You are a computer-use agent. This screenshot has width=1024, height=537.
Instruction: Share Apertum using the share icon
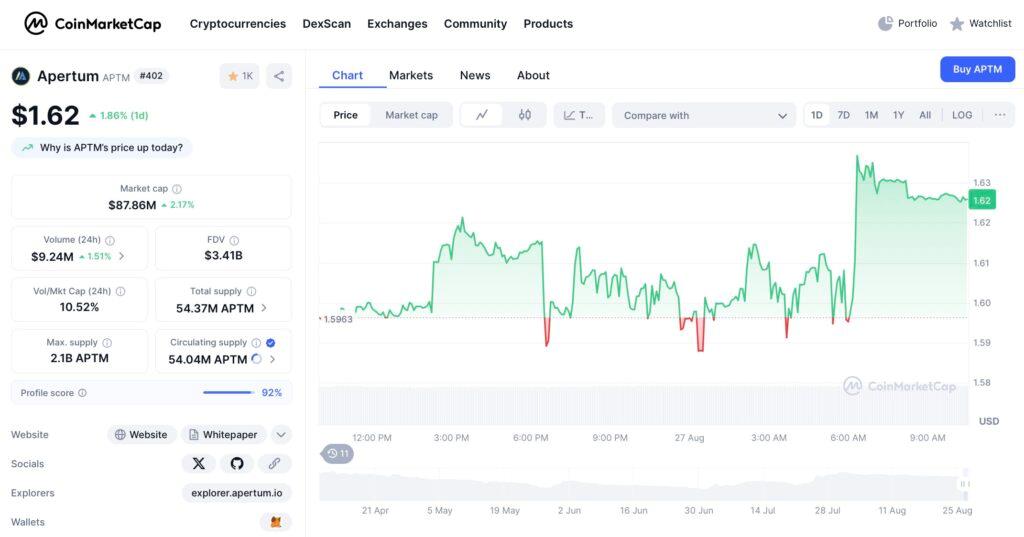pos(279,76)
